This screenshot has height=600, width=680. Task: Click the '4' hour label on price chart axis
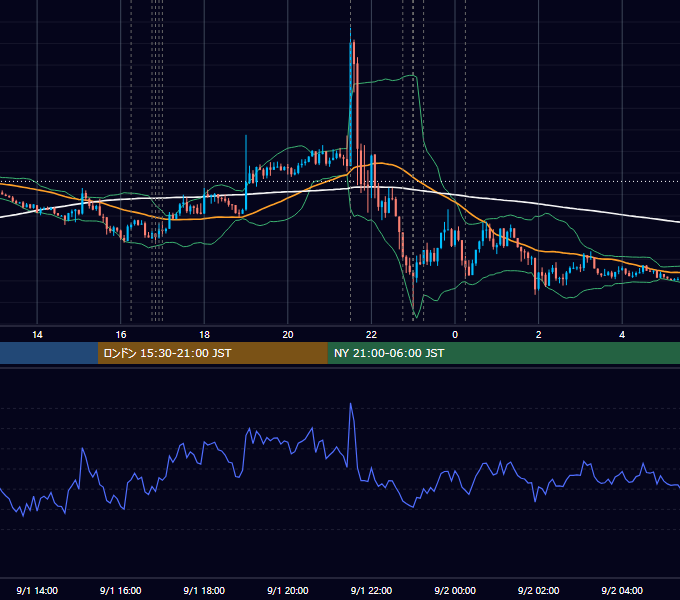coord(622,335)
